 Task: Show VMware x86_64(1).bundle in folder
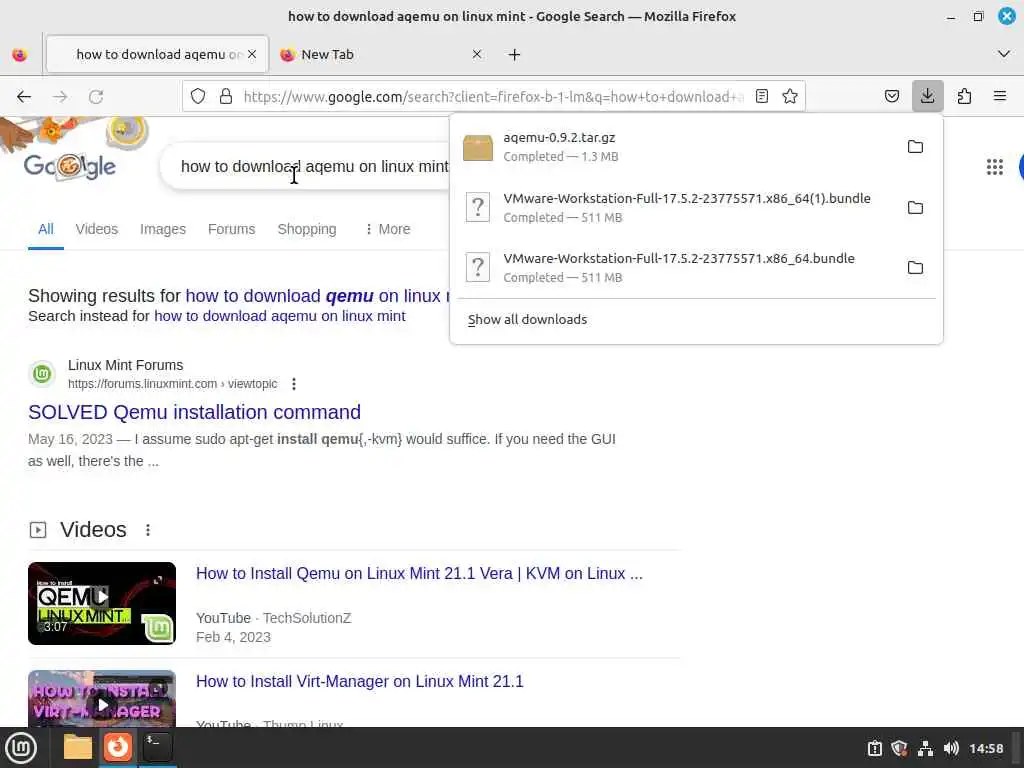click(915, 208)
